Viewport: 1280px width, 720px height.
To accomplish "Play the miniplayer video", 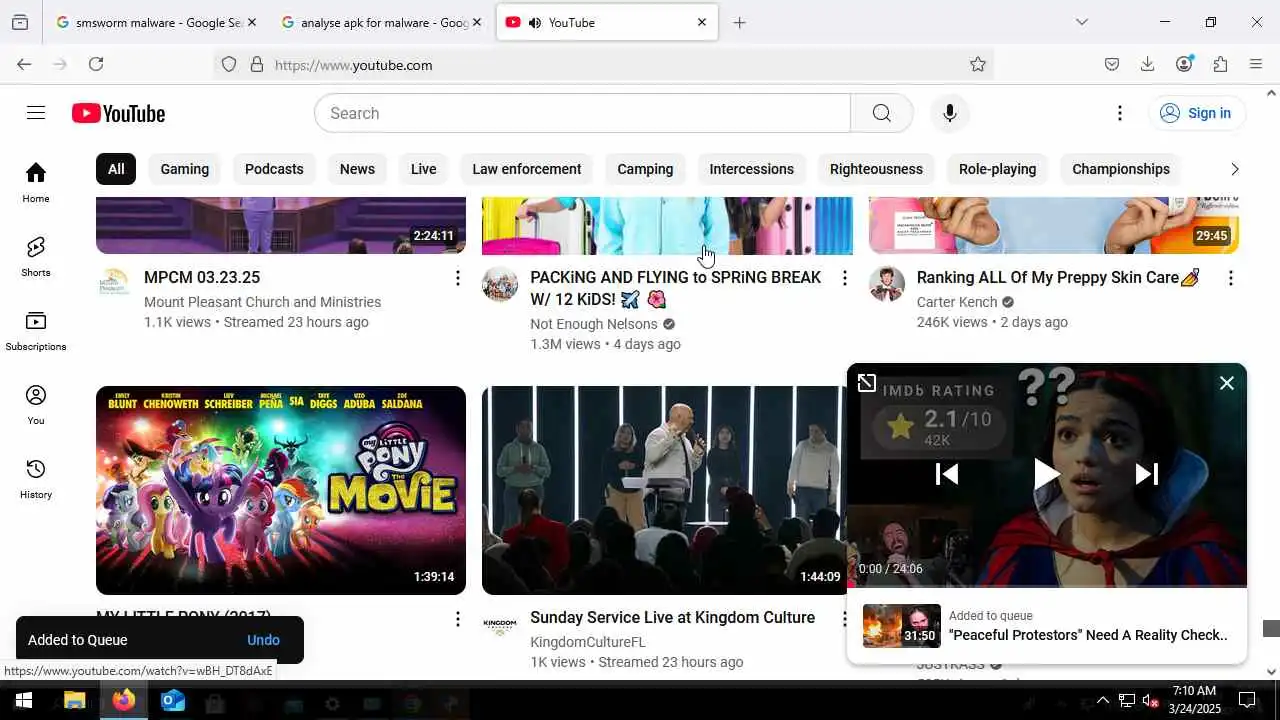I will [1046, 474].
